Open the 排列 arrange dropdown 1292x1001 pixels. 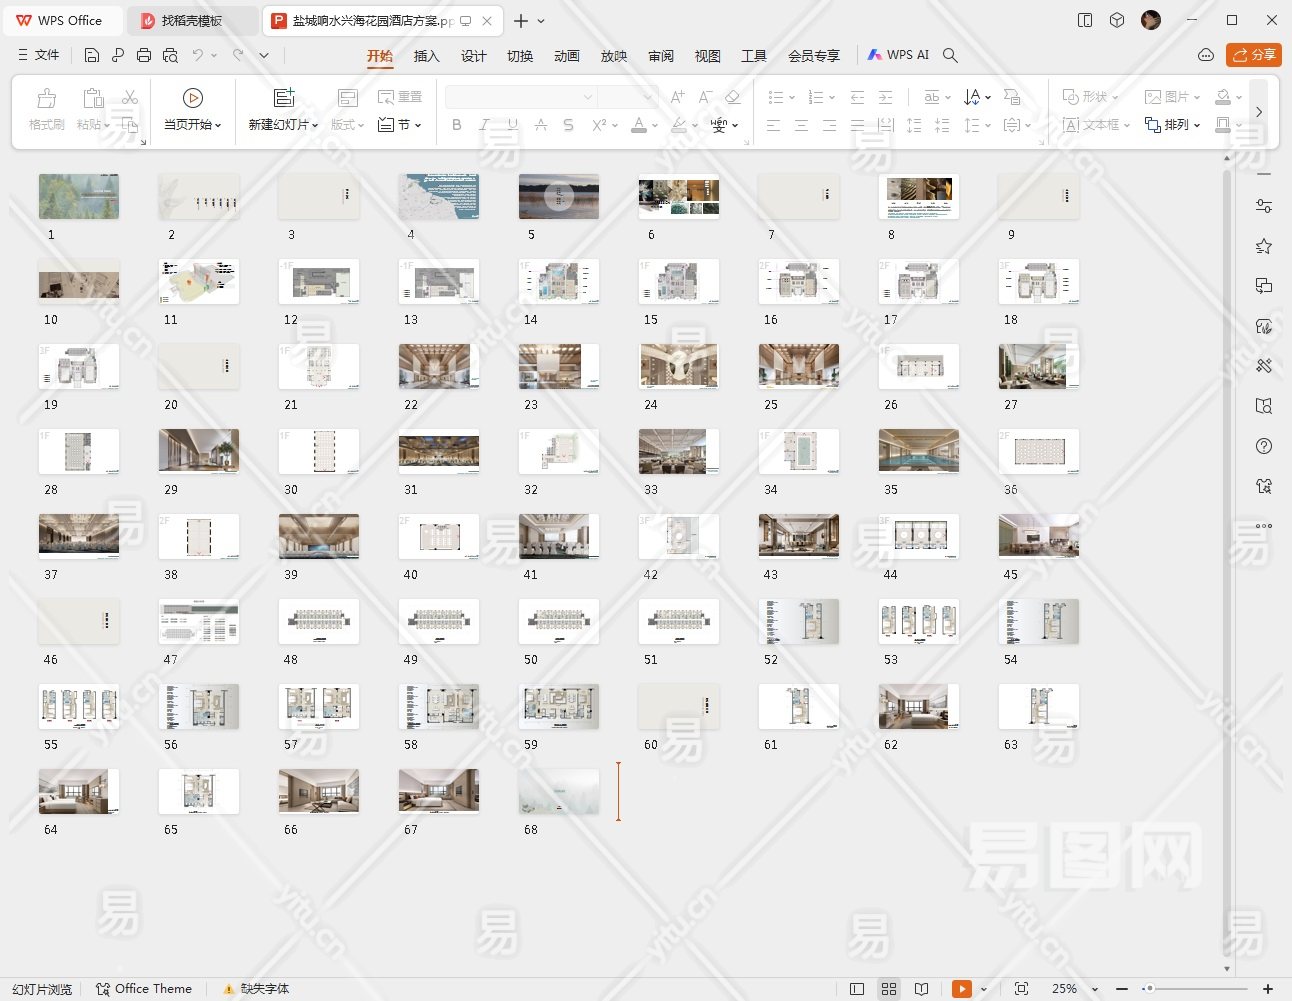1173,125
